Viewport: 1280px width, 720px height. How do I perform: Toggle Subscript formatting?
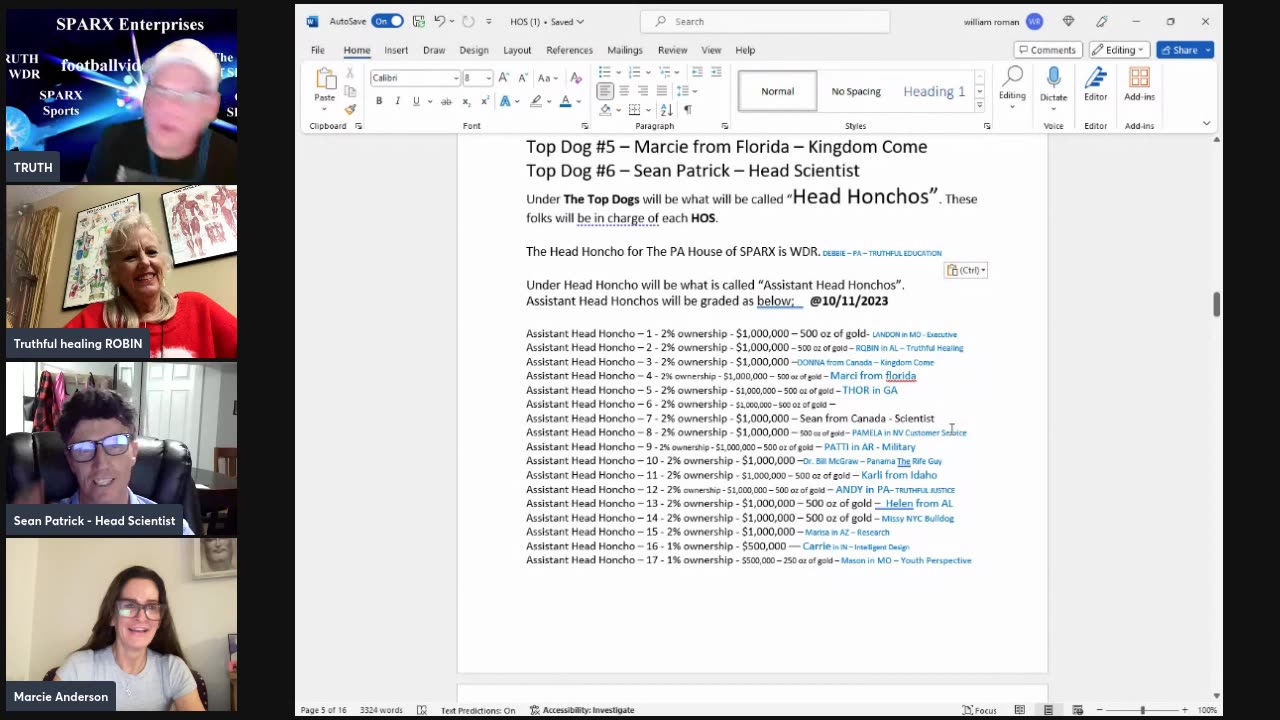point(467,101)
